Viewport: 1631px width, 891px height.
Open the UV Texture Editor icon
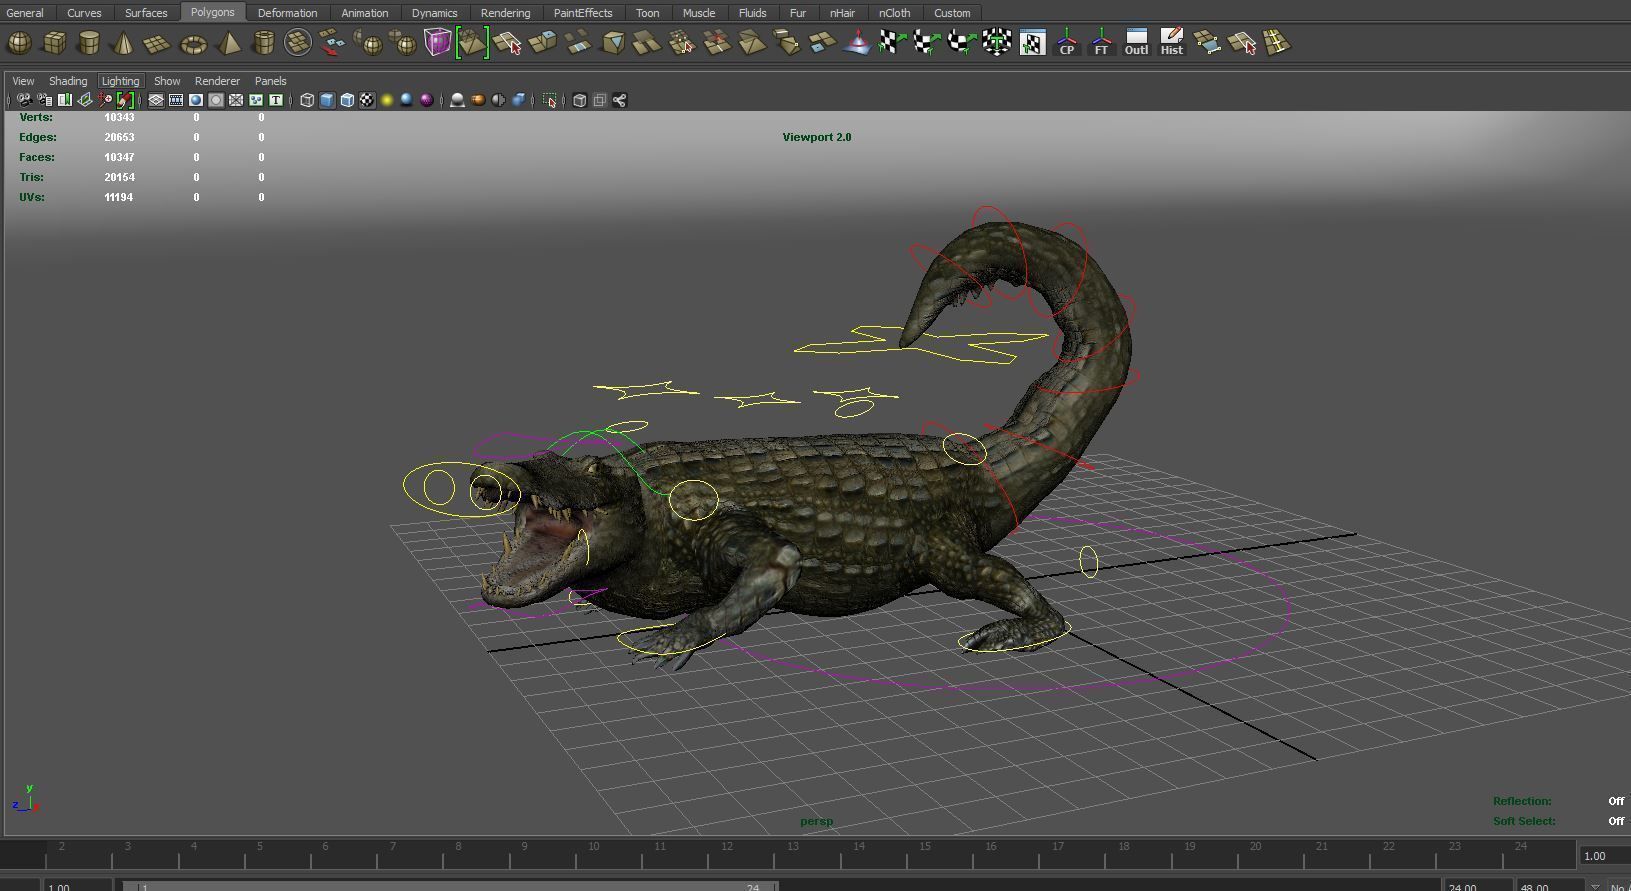click(1032, 43)
